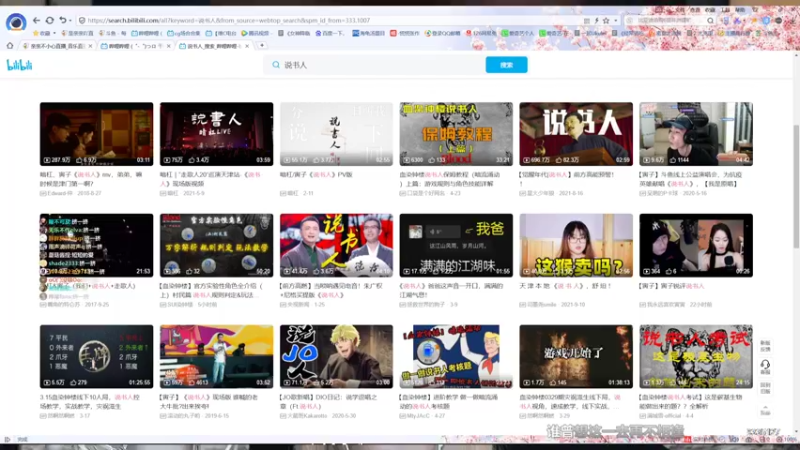Focus the bilibili search field containing 说书人
The width and height of the screenshot is (800, 450).
click(x=375, y=65)
